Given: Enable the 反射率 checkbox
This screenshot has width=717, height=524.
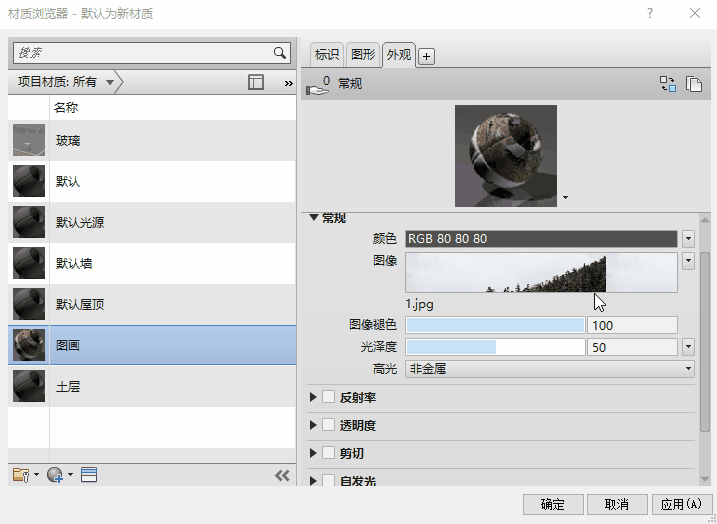Looking at the screenshot, I should coord(328,397).
